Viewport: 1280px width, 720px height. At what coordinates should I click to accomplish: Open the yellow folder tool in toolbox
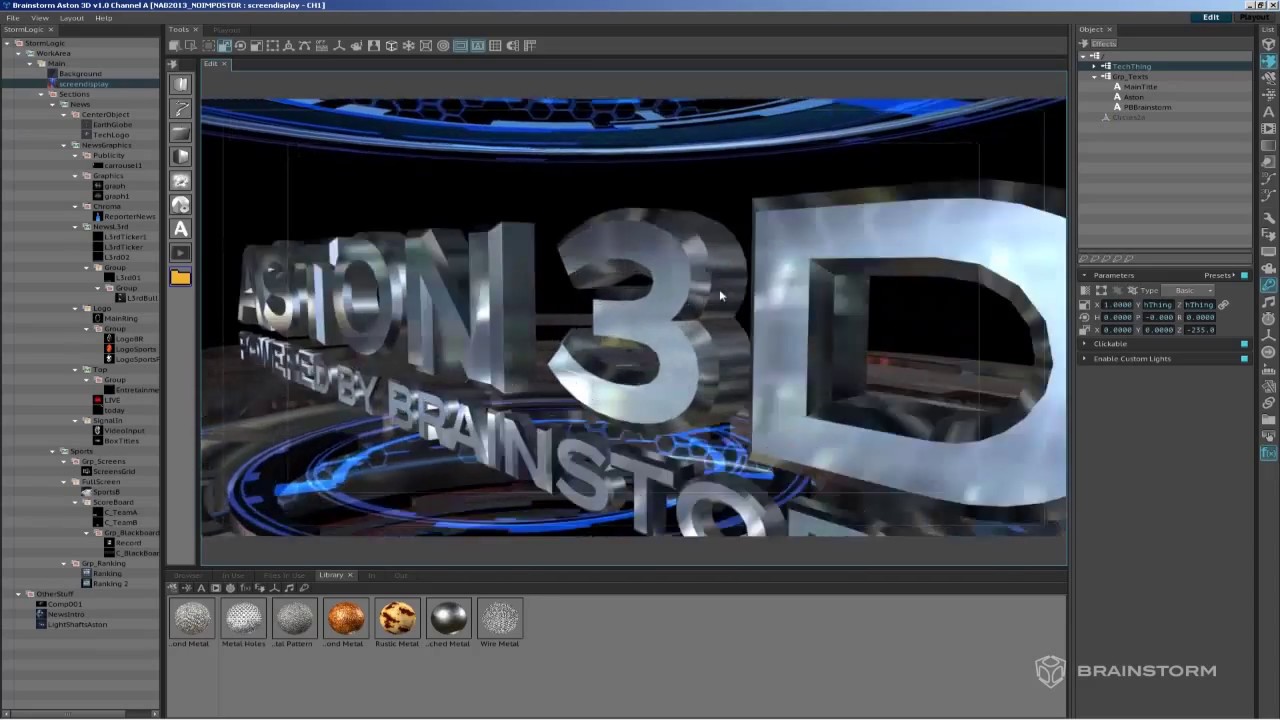click(181, 277)
